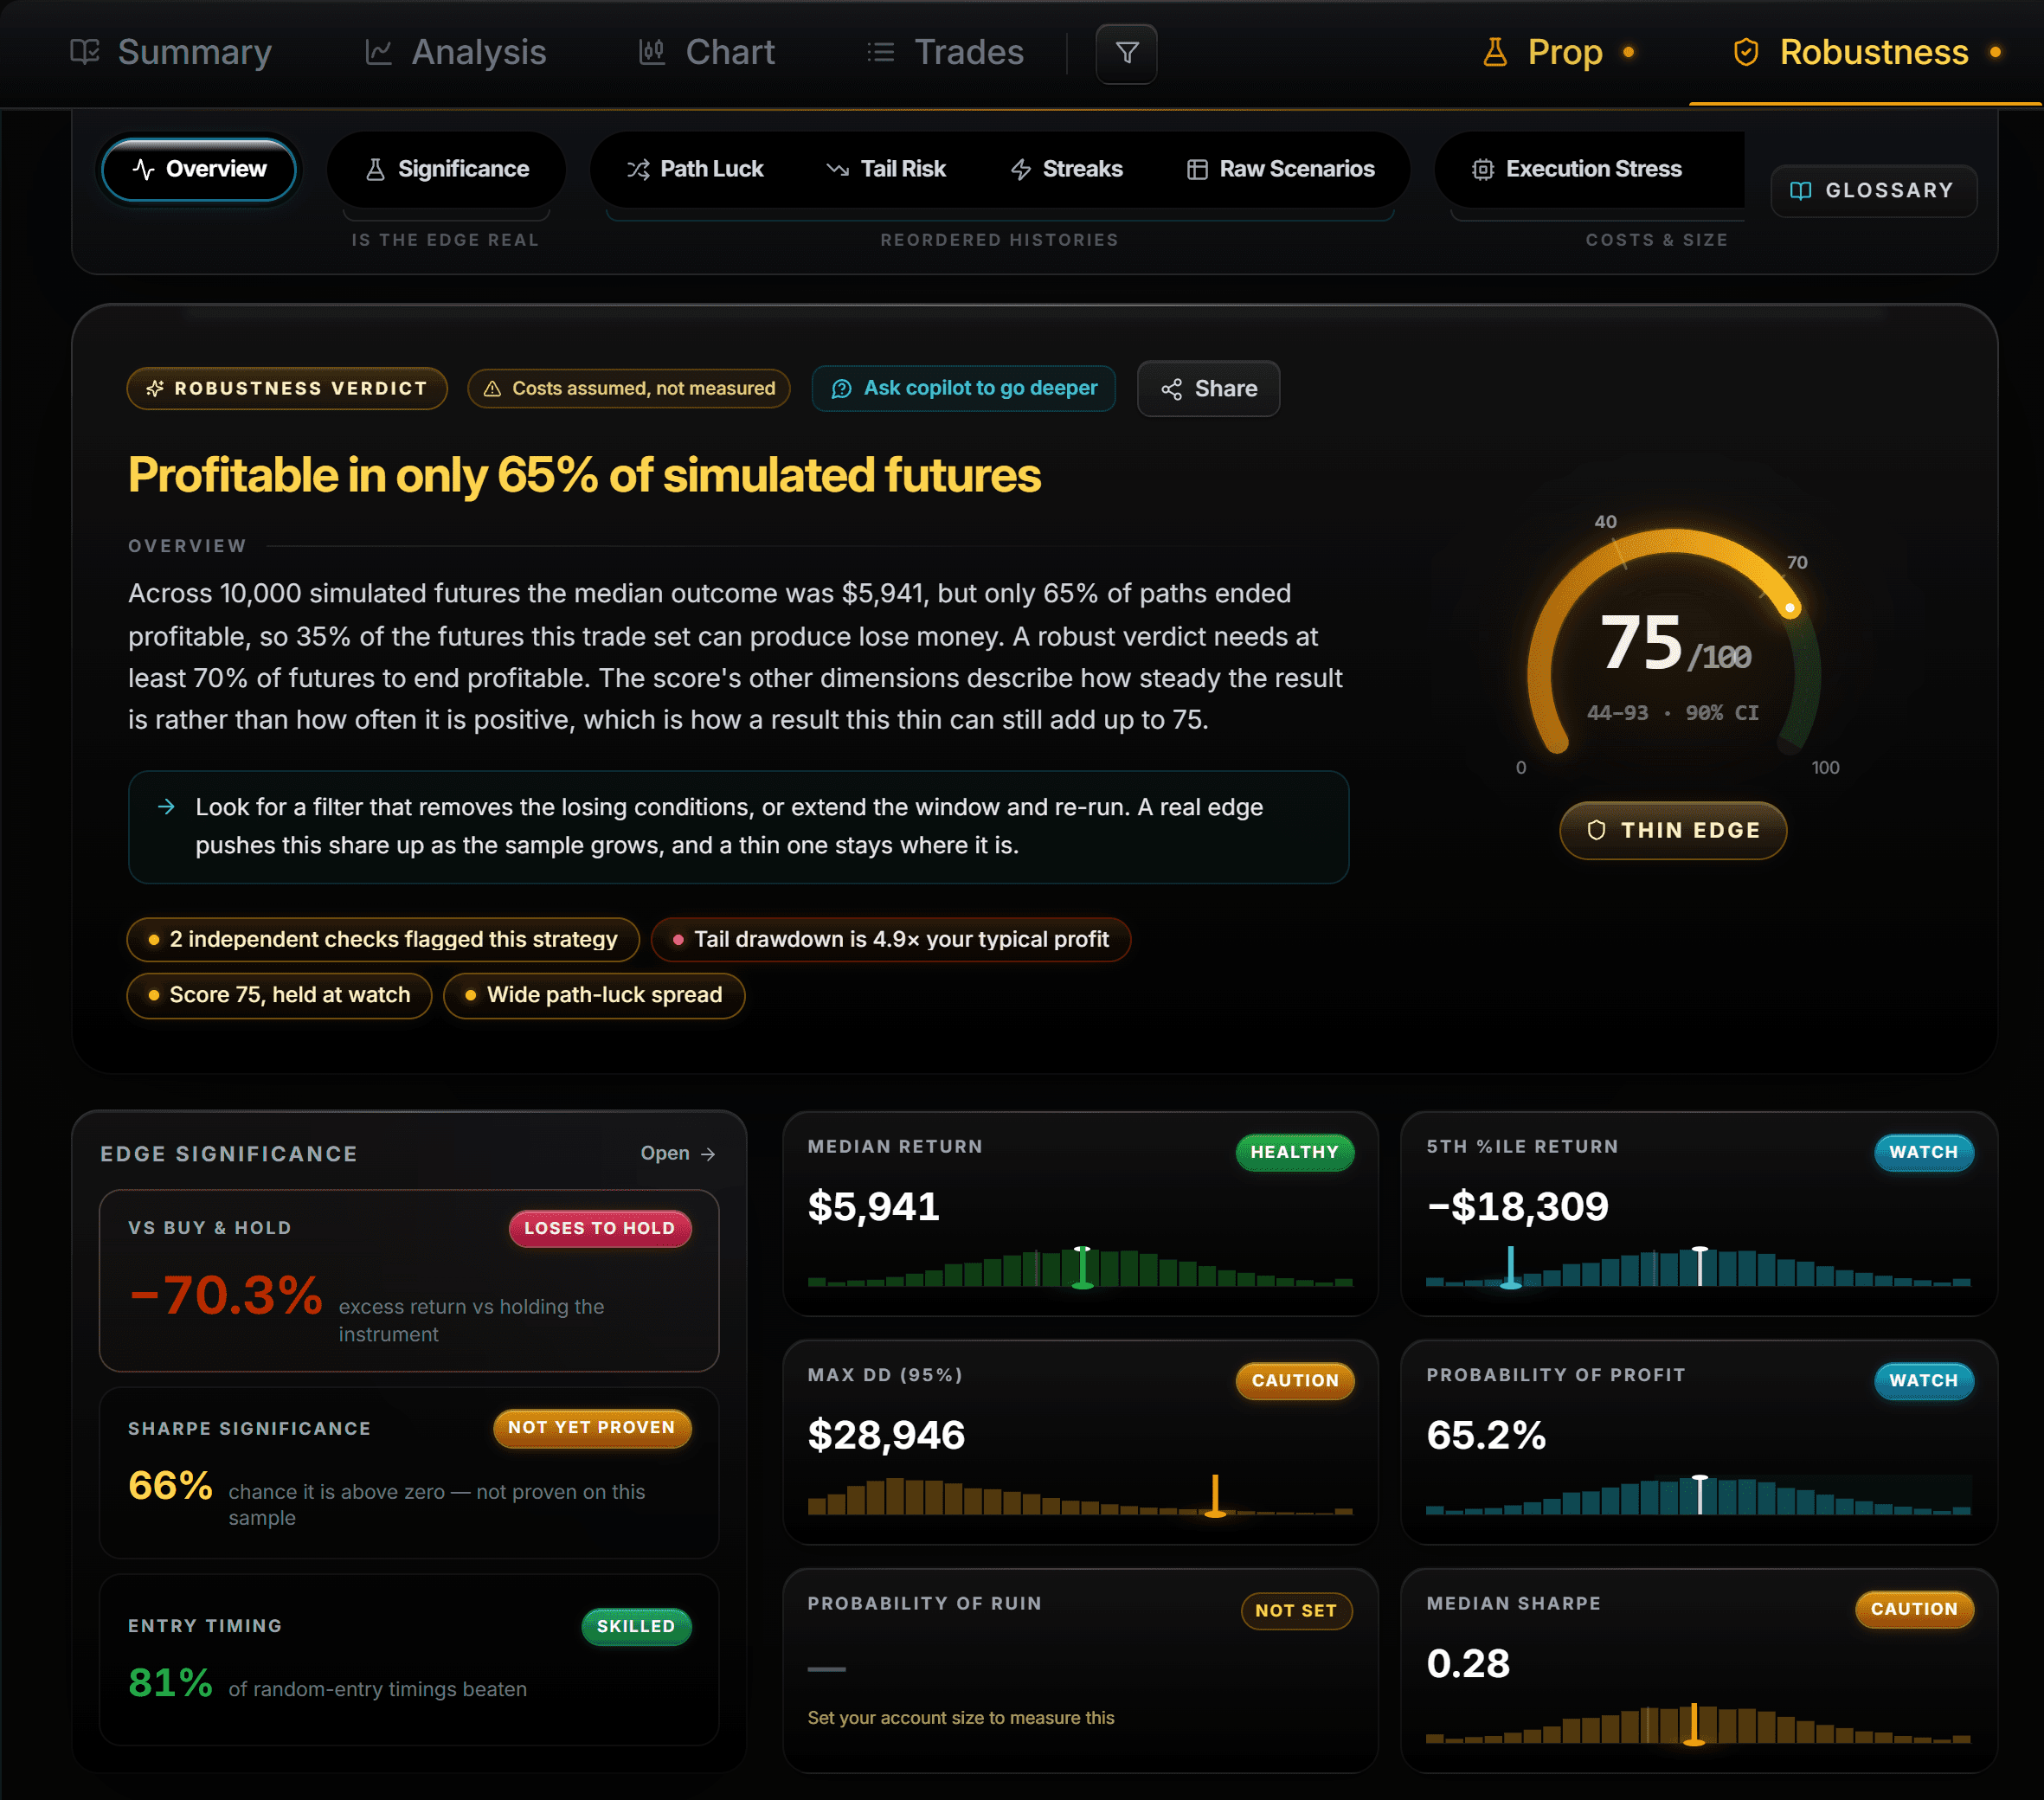Click the Summary book icon
2044x1800 pixels.
pyautogui.click(x=85, y=52)
